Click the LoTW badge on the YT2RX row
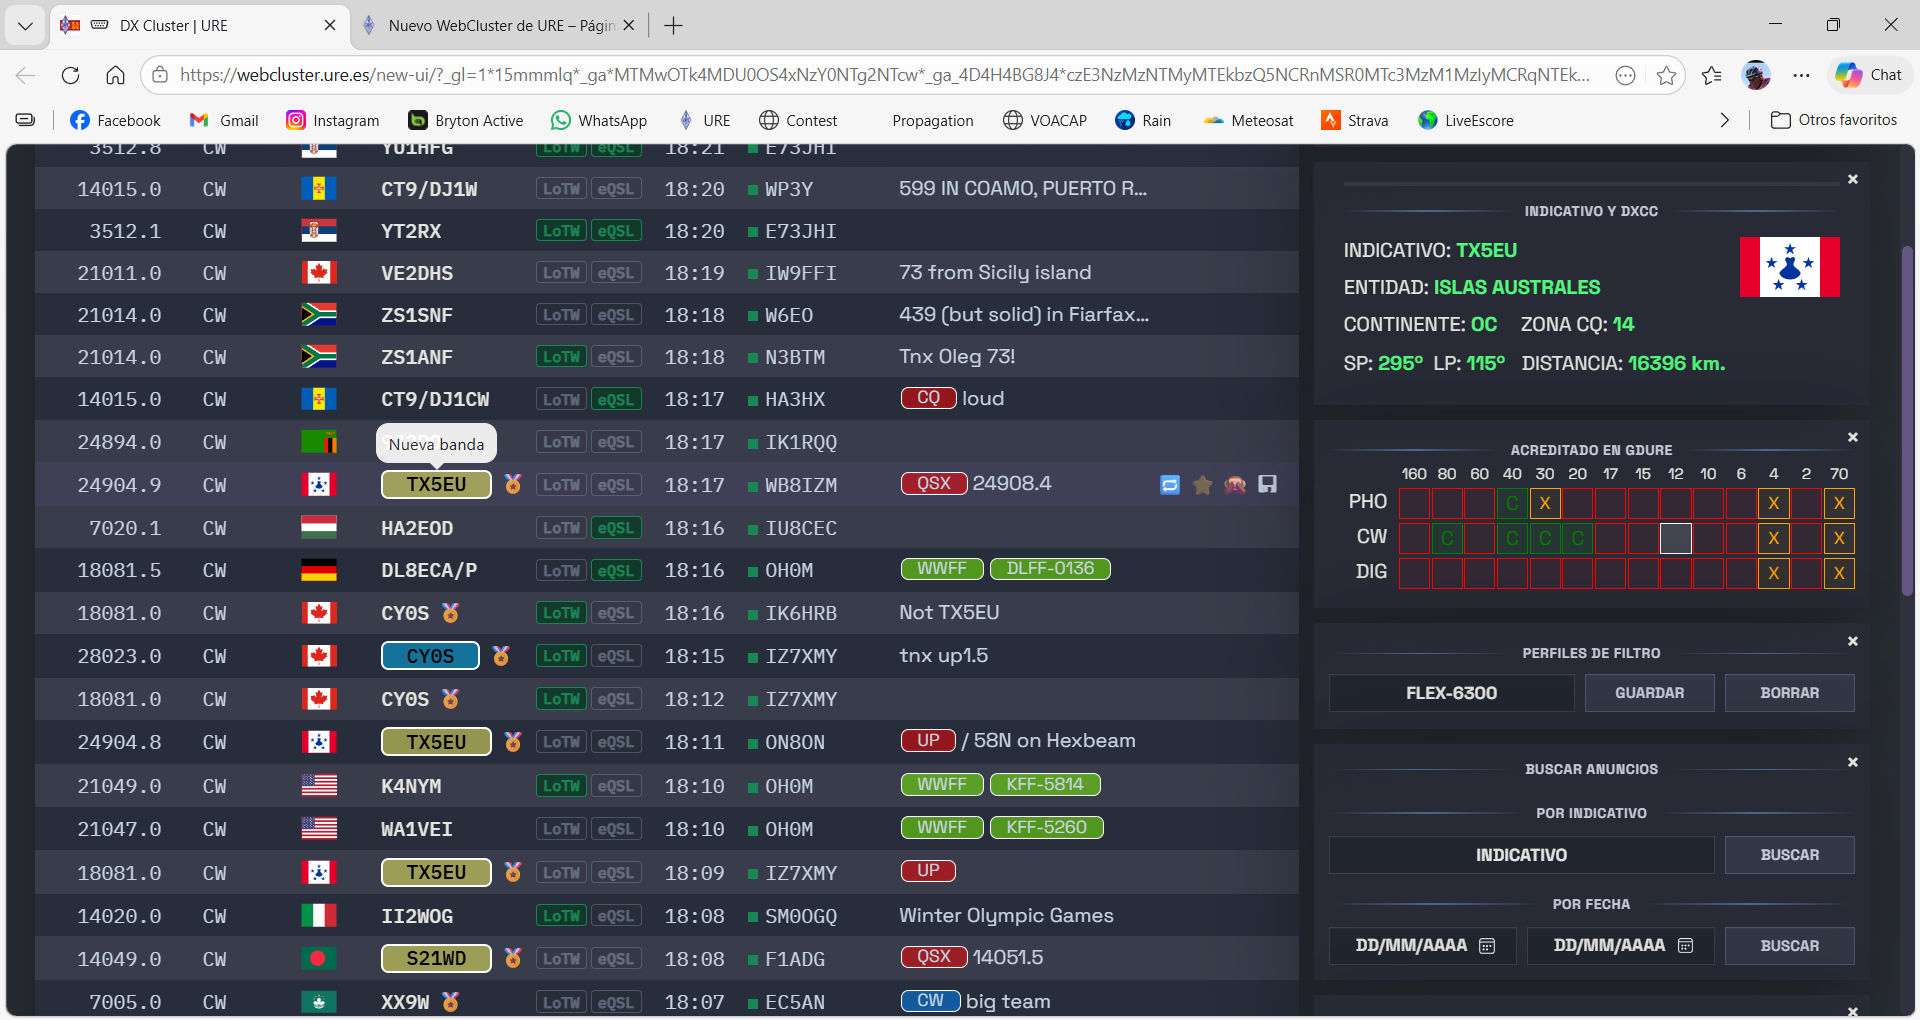Screen dimensions: 1920x1020 (x=561, y=231)
